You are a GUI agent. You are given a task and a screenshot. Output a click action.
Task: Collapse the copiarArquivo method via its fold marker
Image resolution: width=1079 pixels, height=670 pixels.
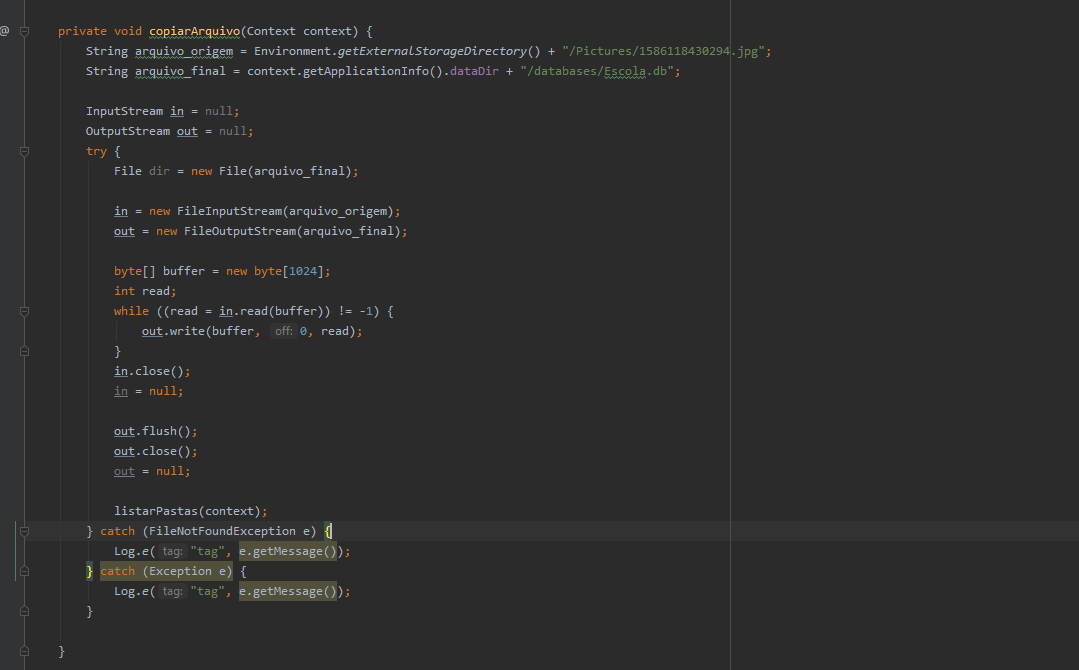click(x=24, y=31)
